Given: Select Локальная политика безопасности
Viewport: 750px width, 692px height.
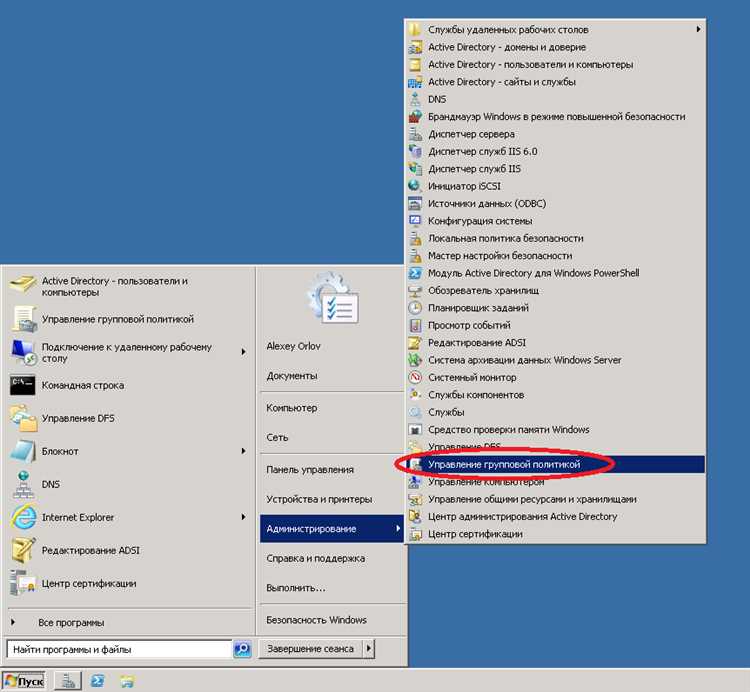Looking at the screenshot, I should pos(555,239).
